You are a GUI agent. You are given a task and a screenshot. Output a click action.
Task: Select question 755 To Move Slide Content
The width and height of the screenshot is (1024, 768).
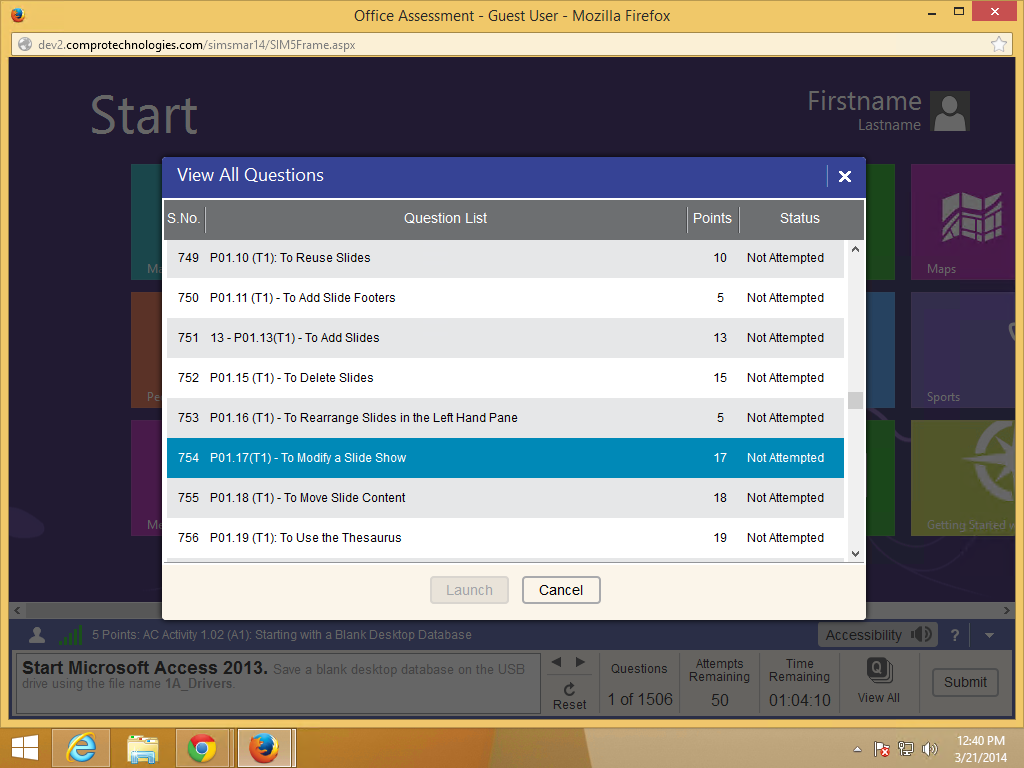(505, 498)
